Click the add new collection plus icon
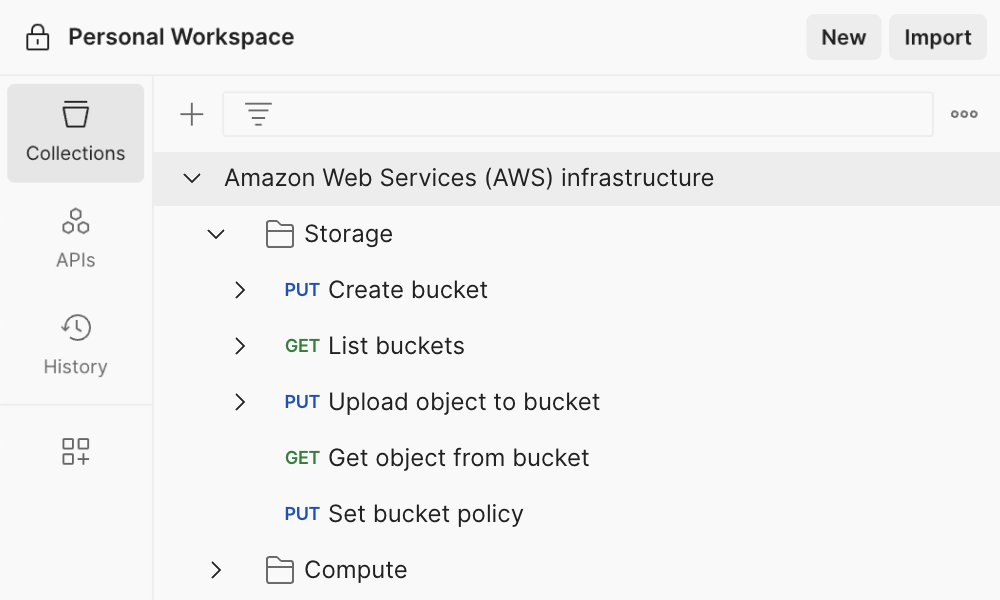Screen dimensions: 1000x600 point(191,113)
